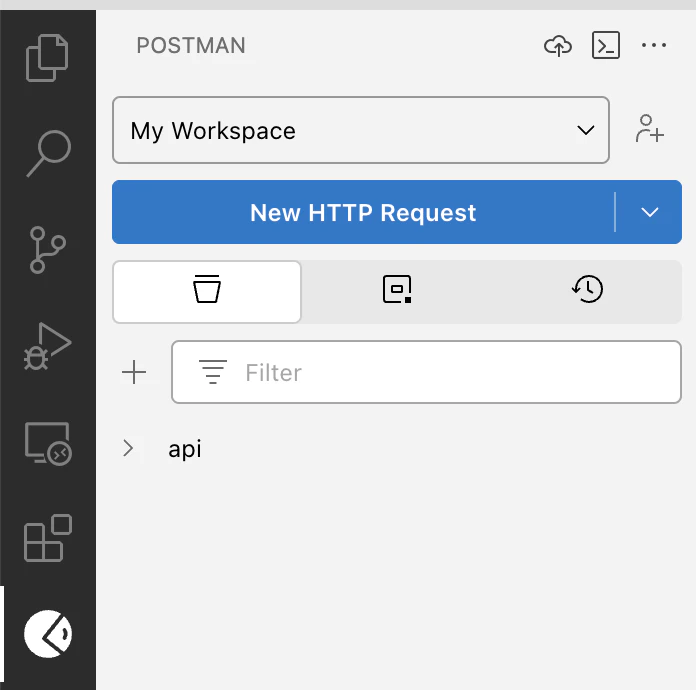Click the New HTTP Request button
The height and width of the screenshot is (690, 696).
pos(363,212)
